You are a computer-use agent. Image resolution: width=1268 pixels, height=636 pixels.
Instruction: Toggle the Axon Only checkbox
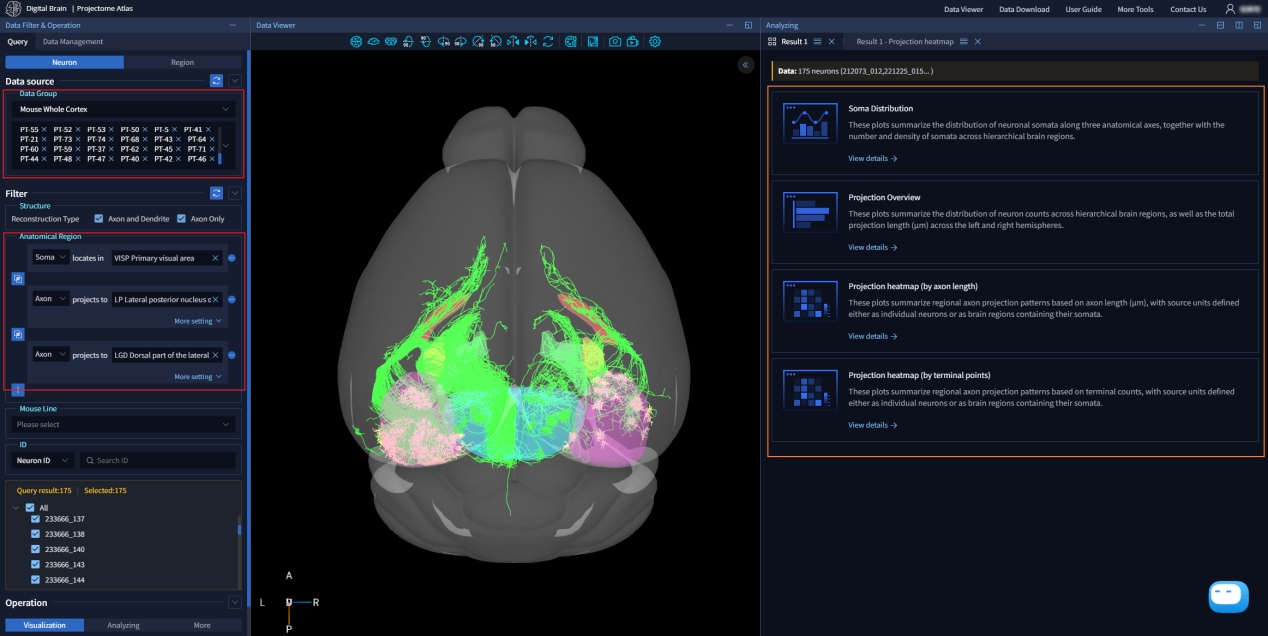(x=181, y=218)
